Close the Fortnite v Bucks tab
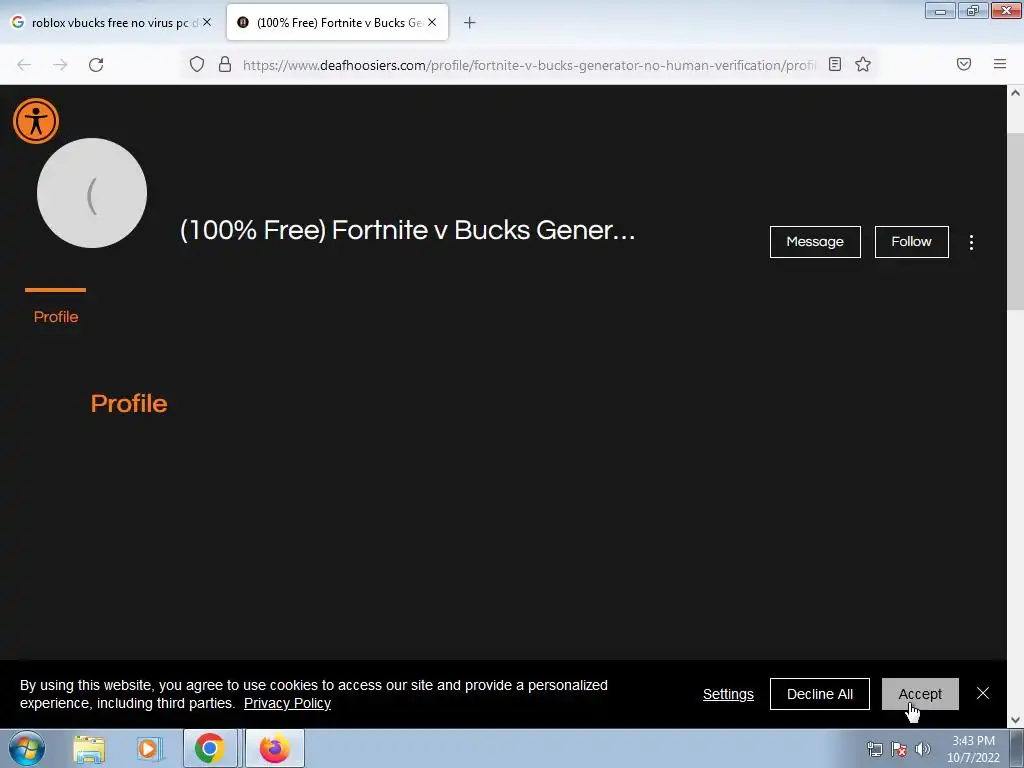 (432, 22)
